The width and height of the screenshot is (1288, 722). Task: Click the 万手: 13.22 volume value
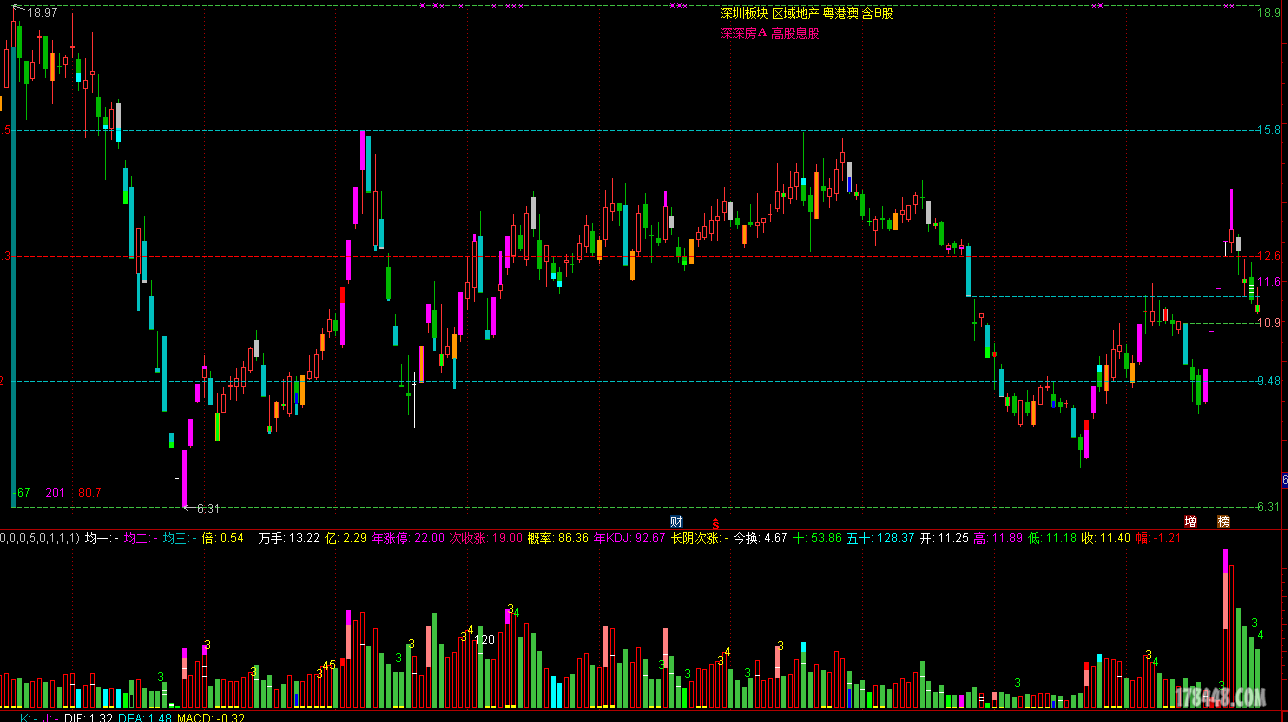(289, 538)
